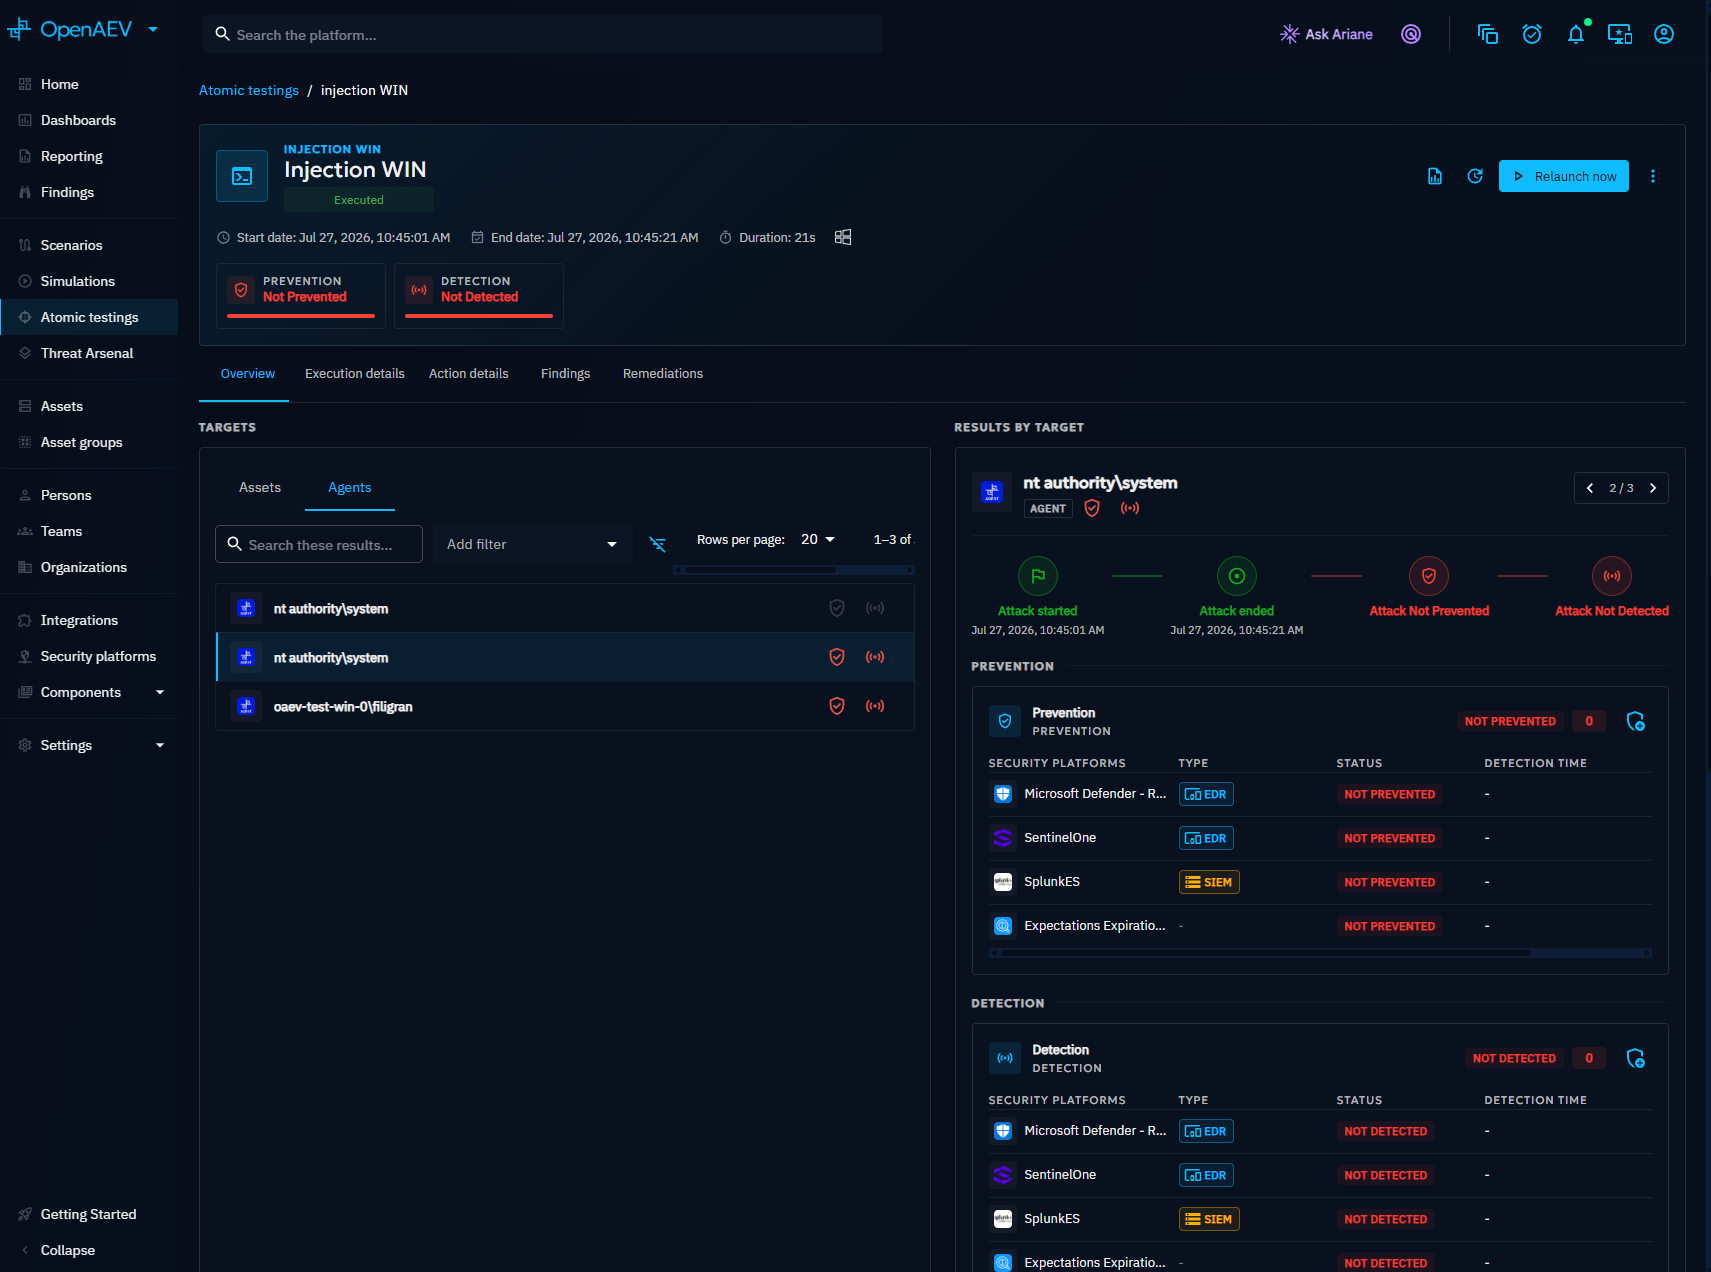This screenshot has width=1711, height=1272.
Task: Open the Rows per page 20 dropdown
Action: click(818, 539)
